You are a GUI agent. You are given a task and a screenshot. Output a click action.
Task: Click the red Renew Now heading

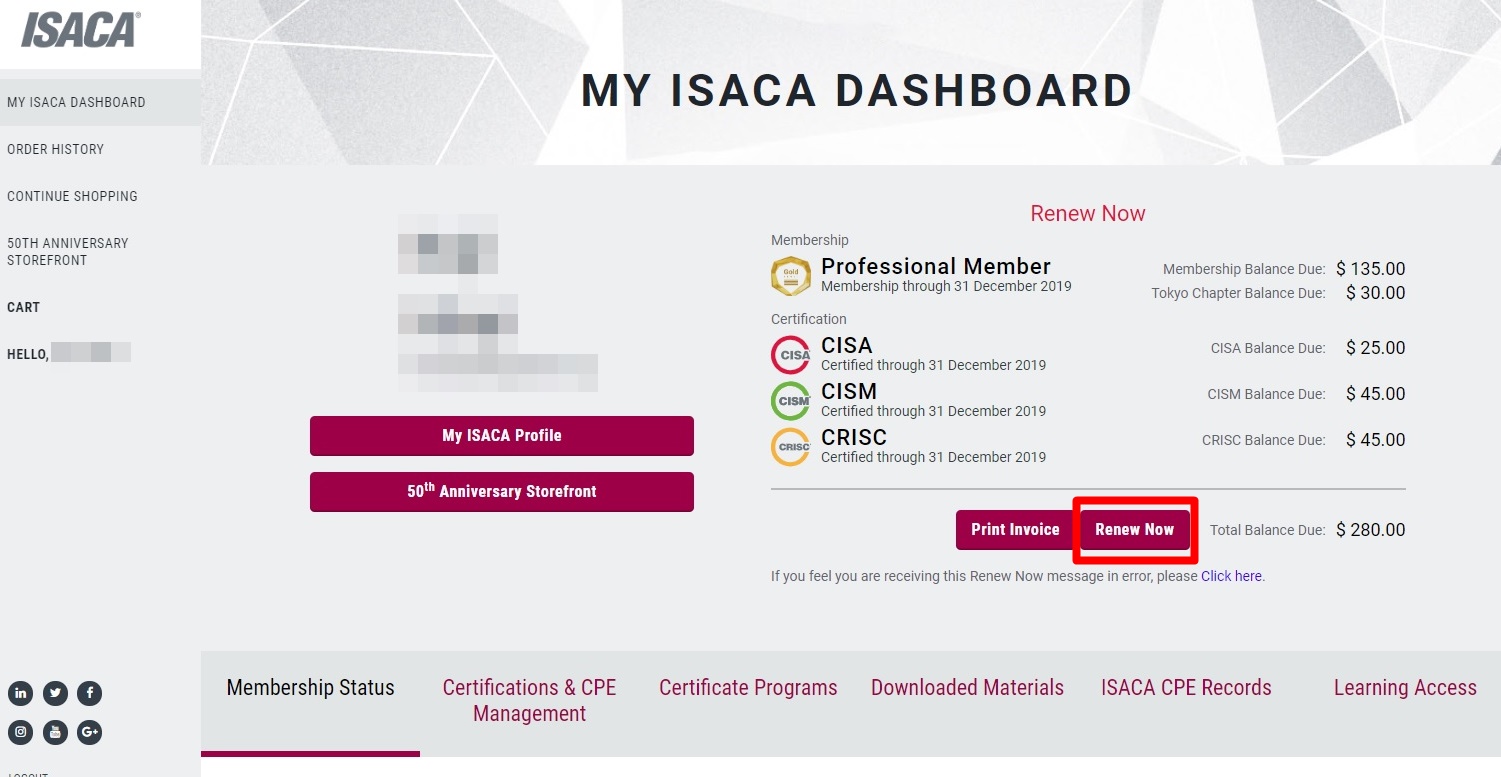tap(1088, 213)
